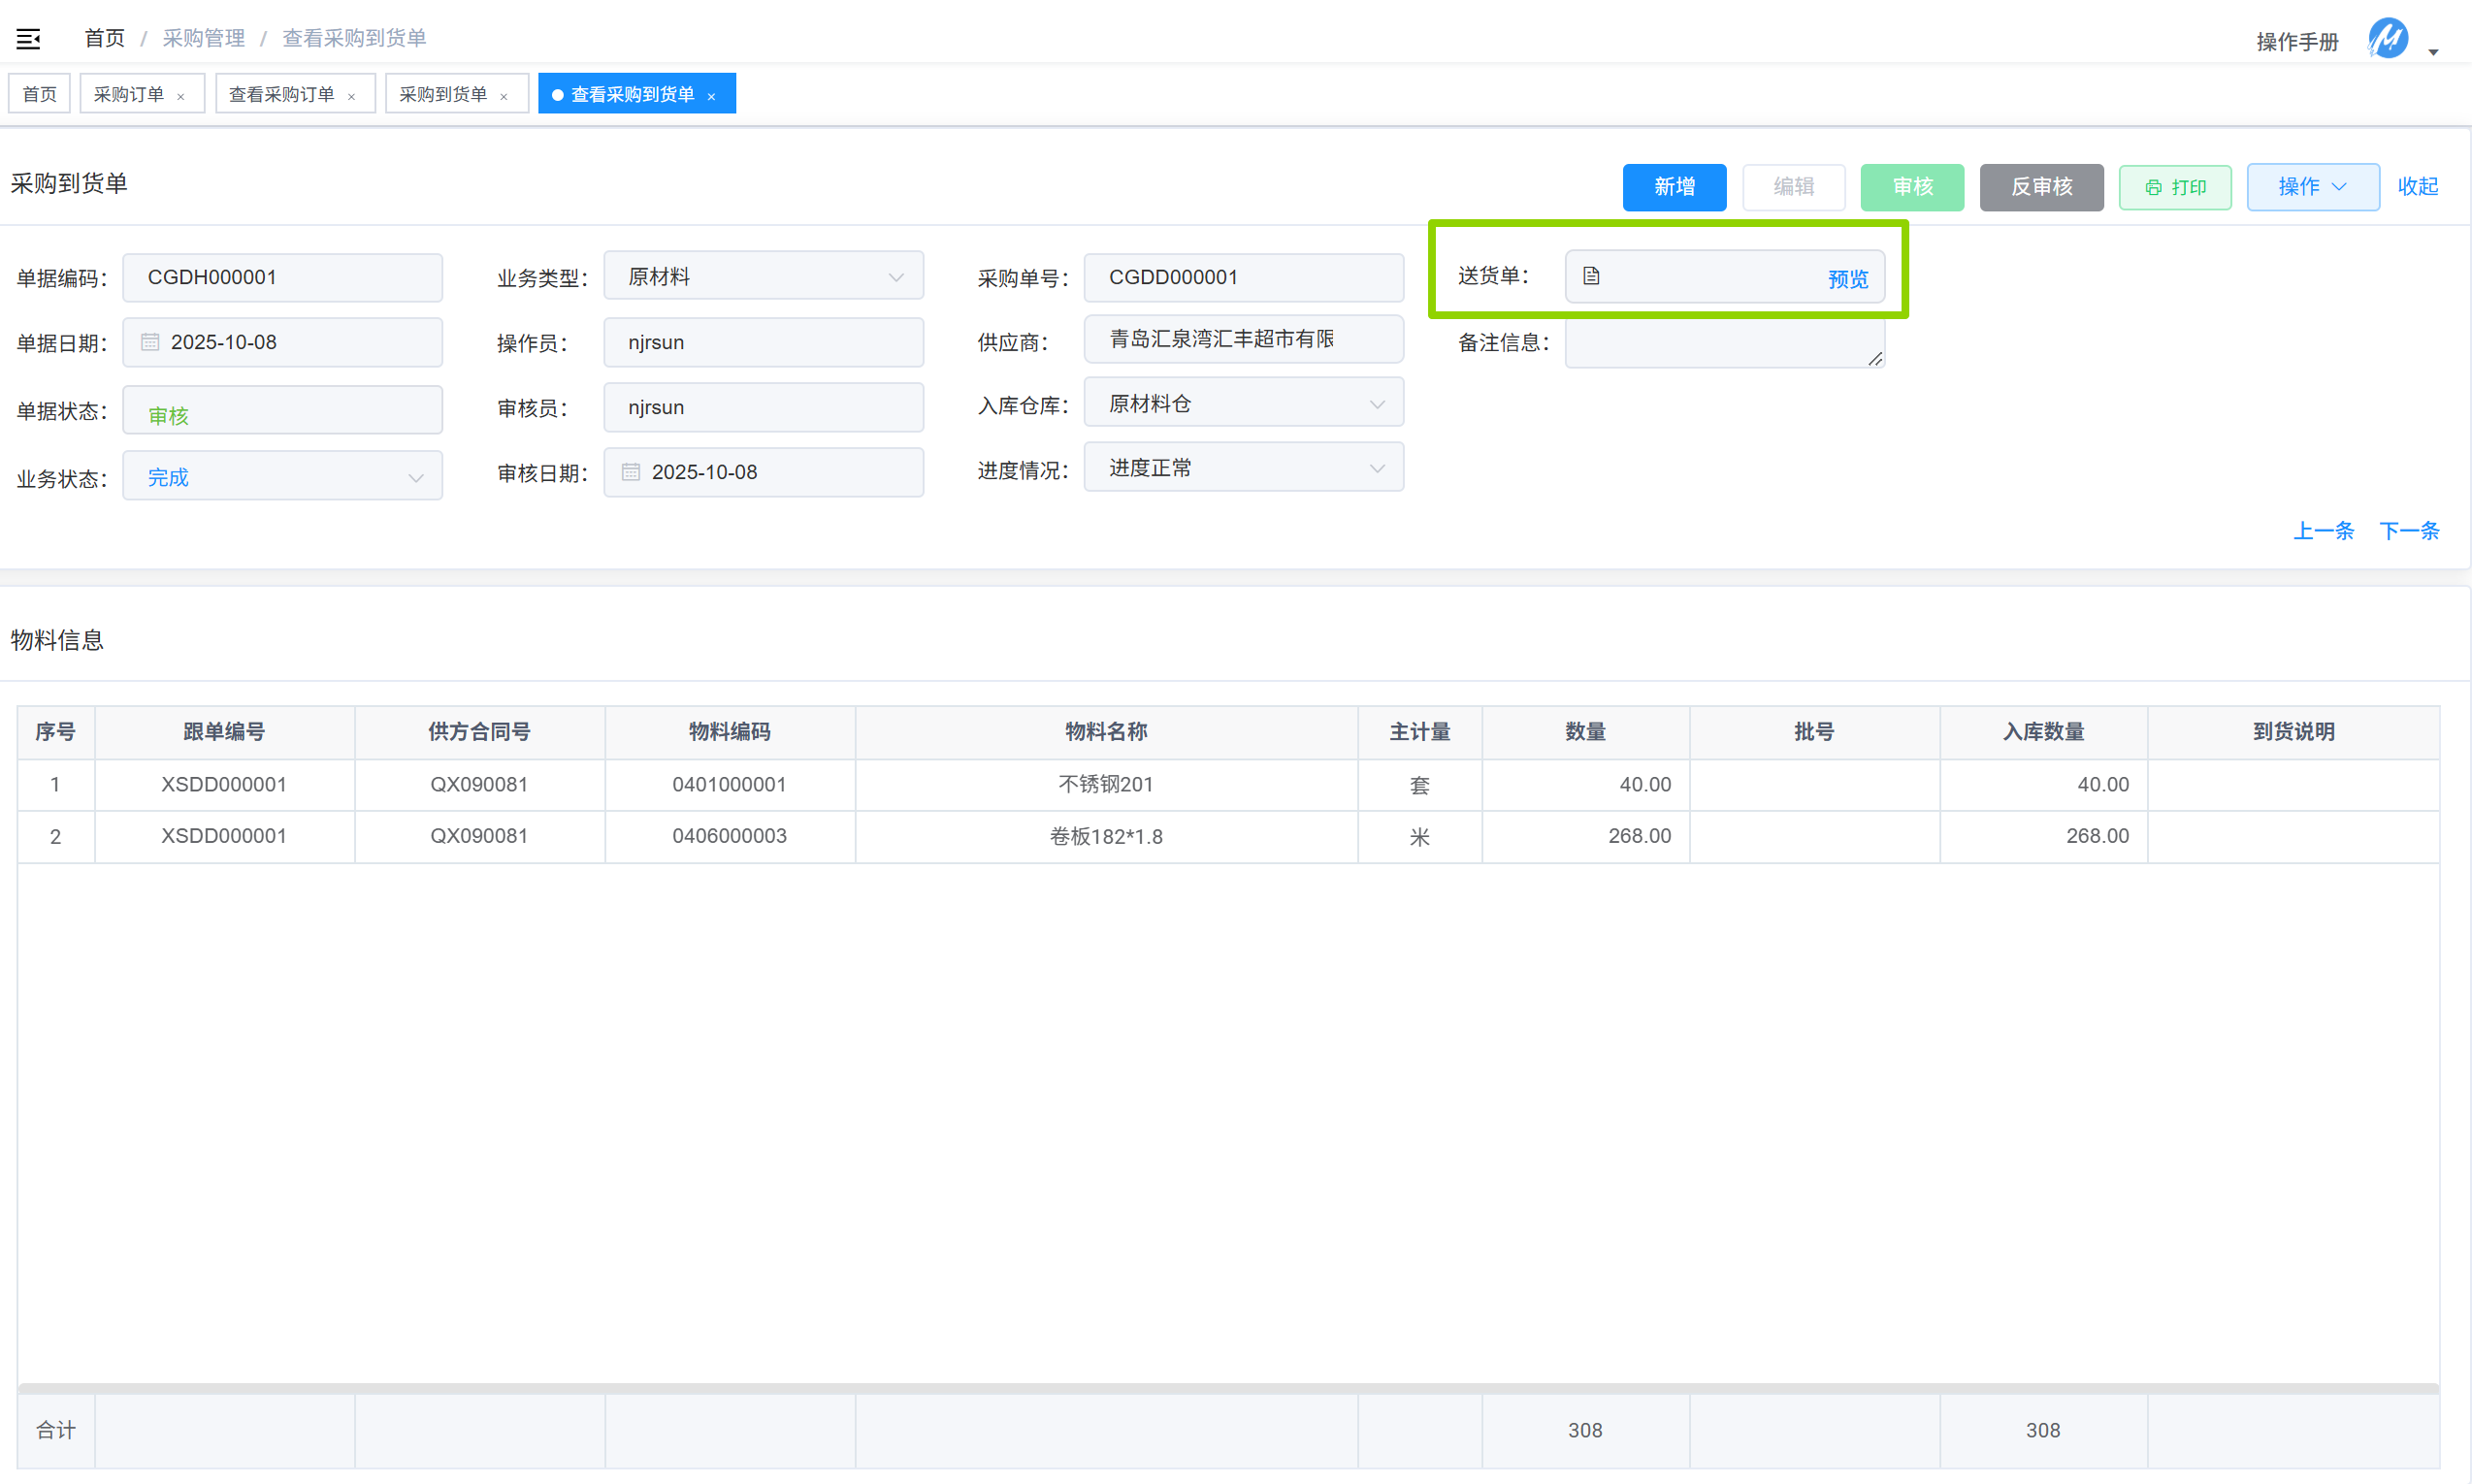2472x1484 pixels.
Task: Click the calendar icon in 审核日期 field
Action: click(631, 472)
